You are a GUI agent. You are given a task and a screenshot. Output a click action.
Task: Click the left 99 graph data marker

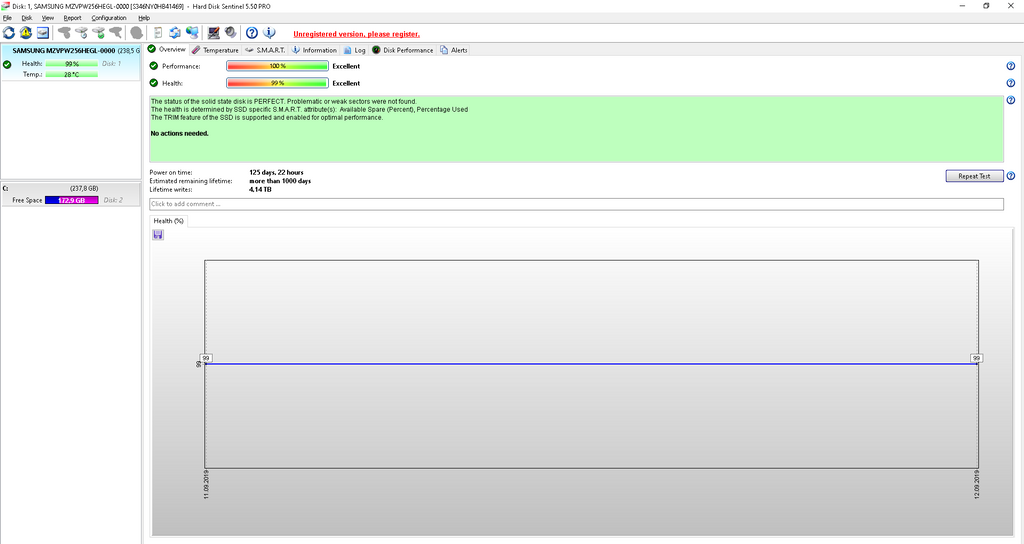pyautogui.click(x=206, y=358)
